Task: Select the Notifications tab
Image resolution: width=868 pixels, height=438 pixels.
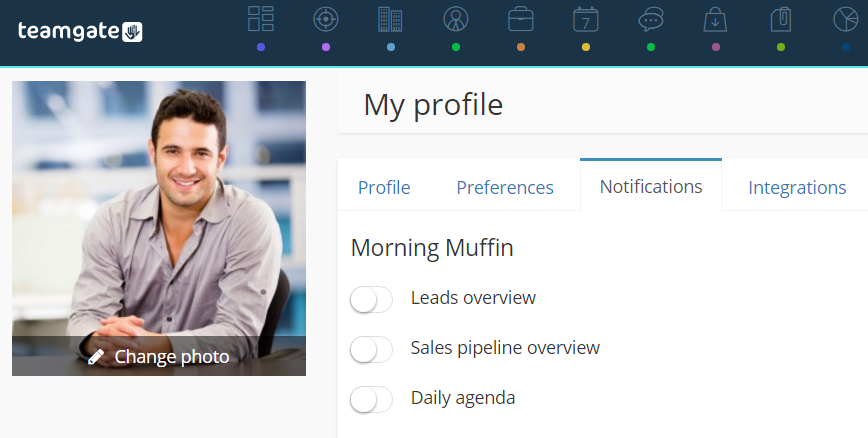Action: pyautogui.click(x=651, y=186)
